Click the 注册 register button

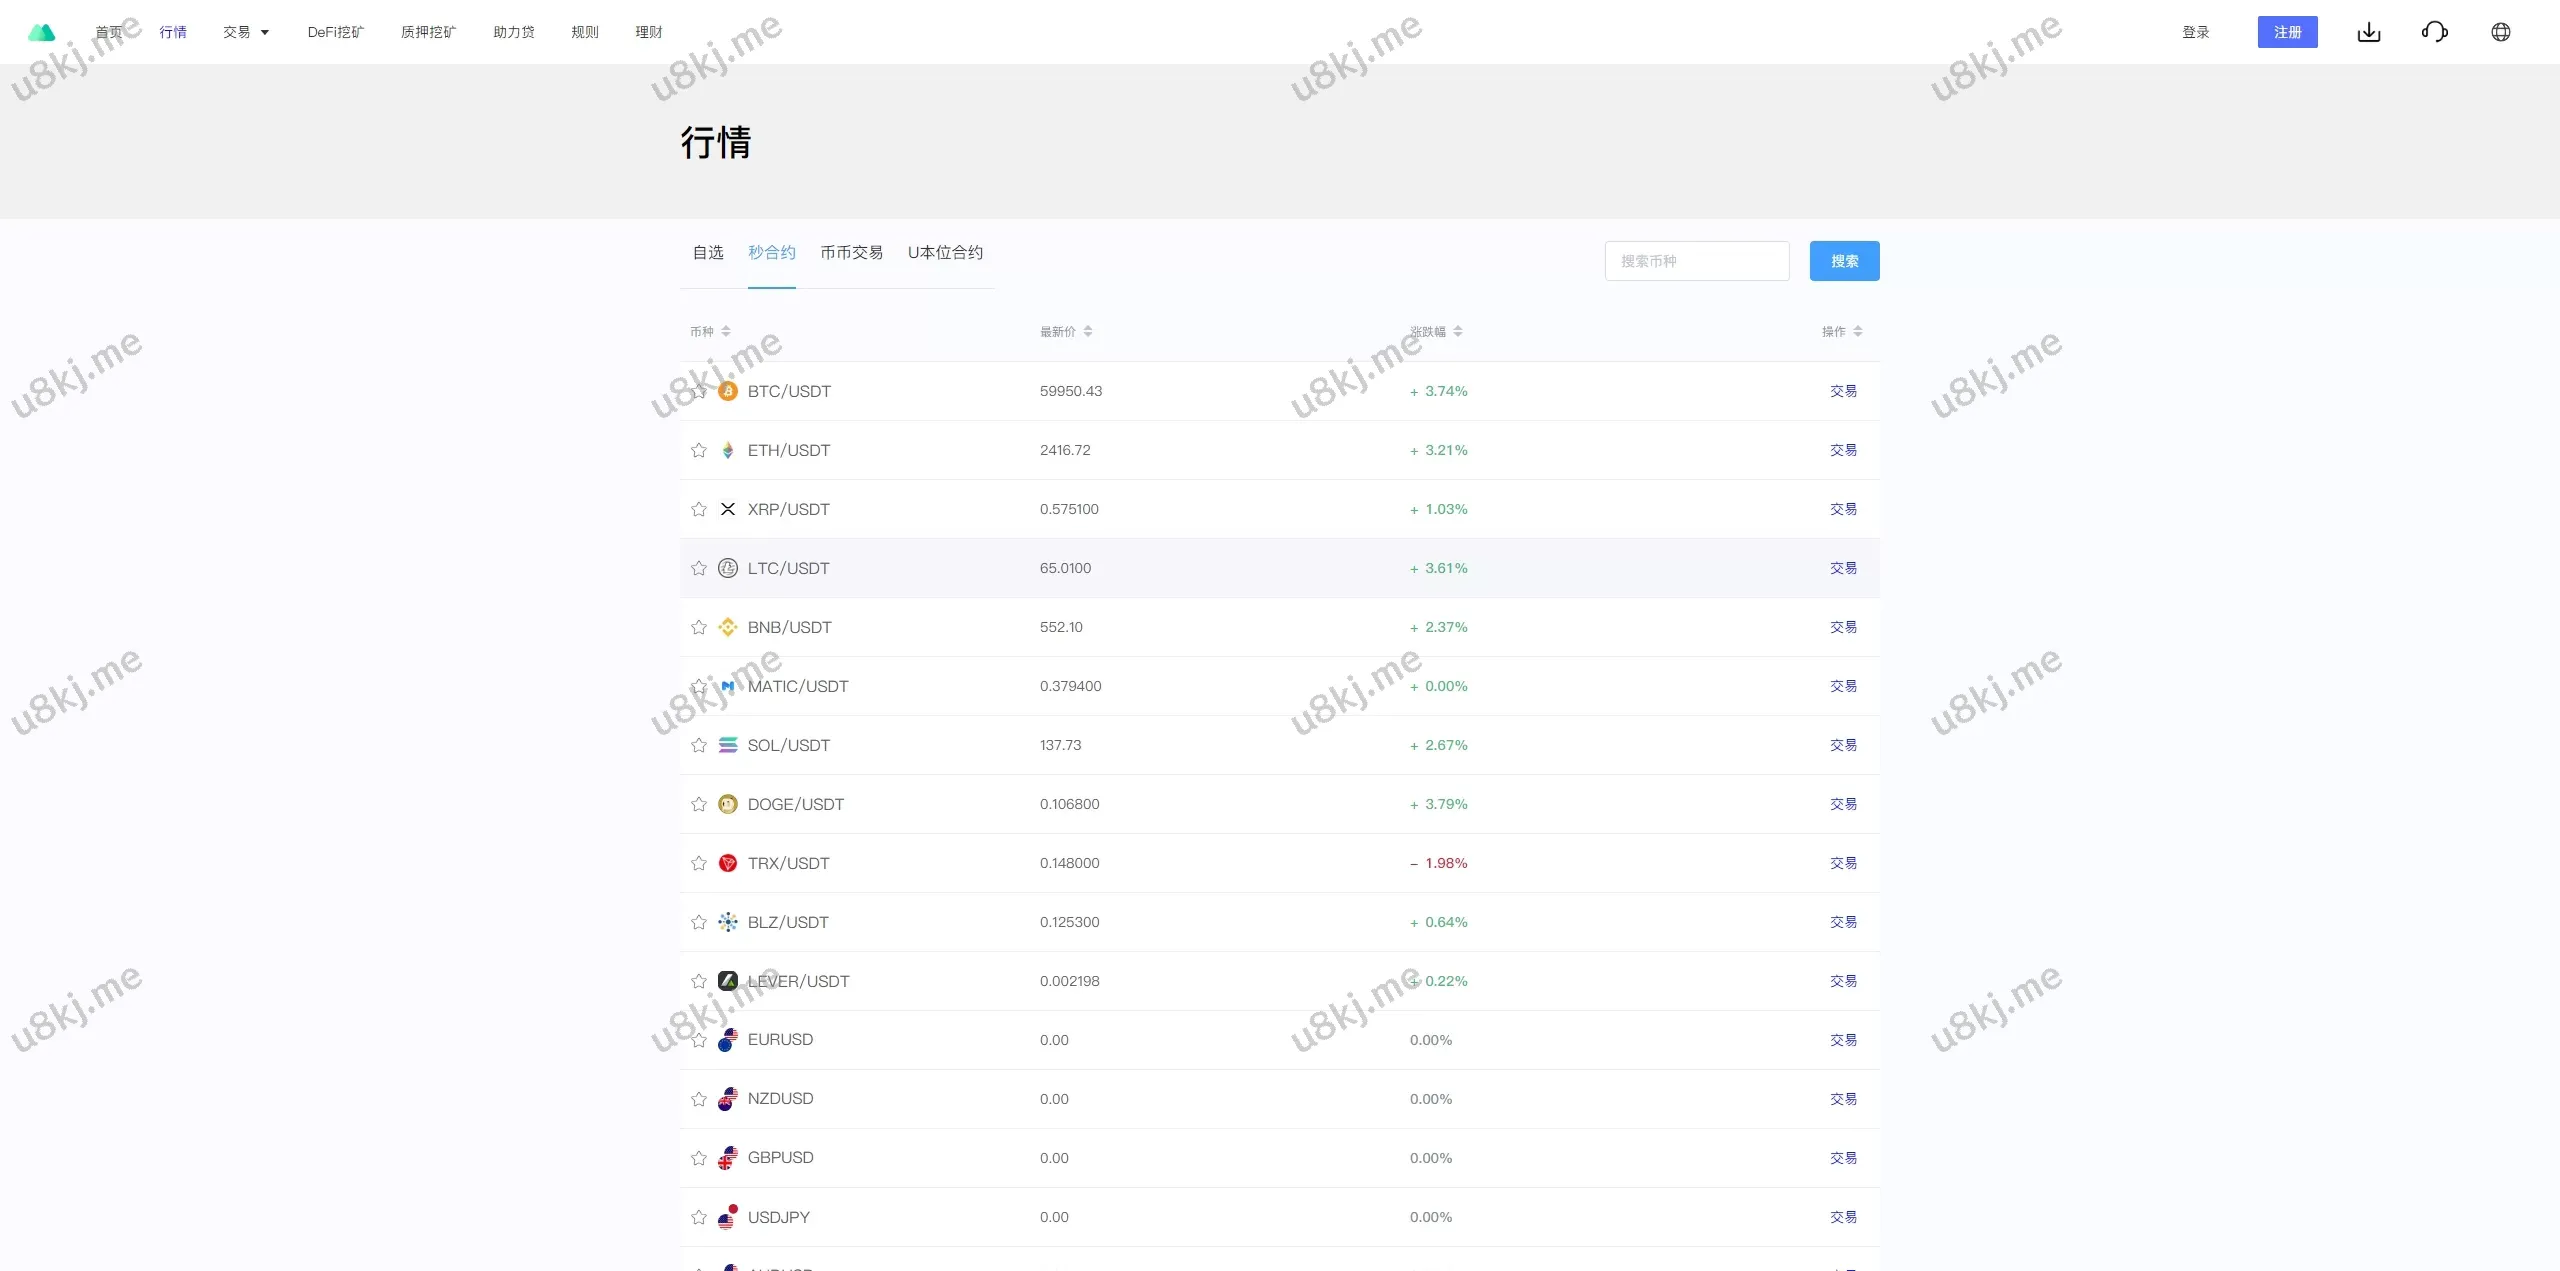coord(2287,32)
